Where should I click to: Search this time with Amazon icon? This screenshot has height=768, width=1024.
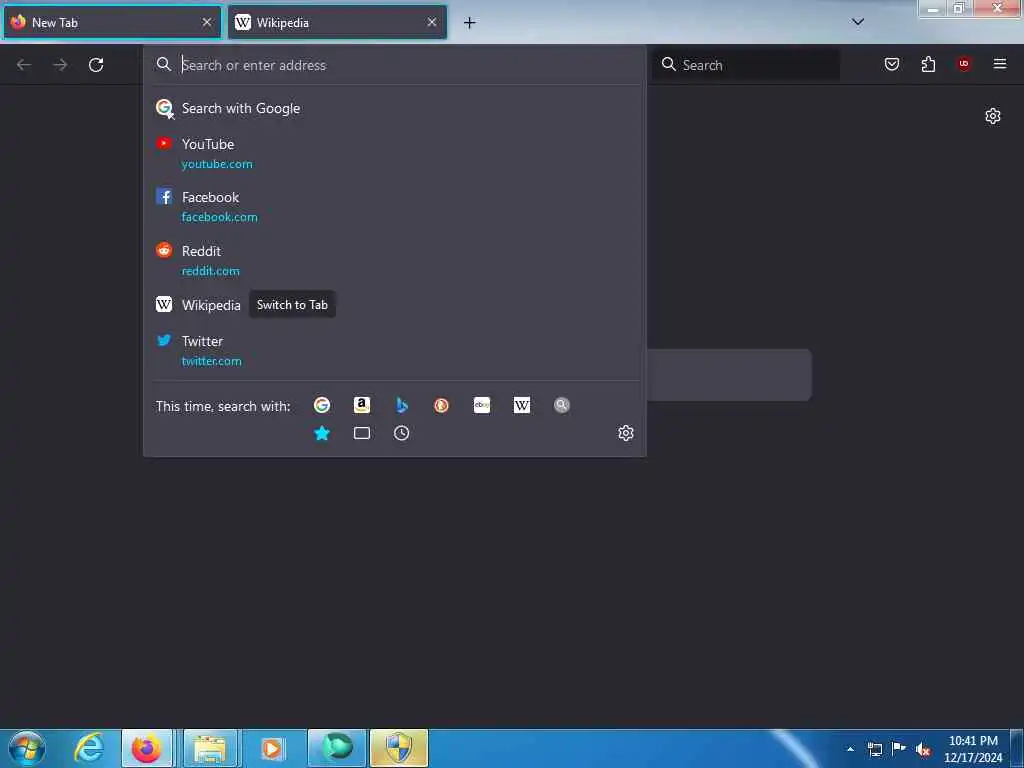(362, 406)
